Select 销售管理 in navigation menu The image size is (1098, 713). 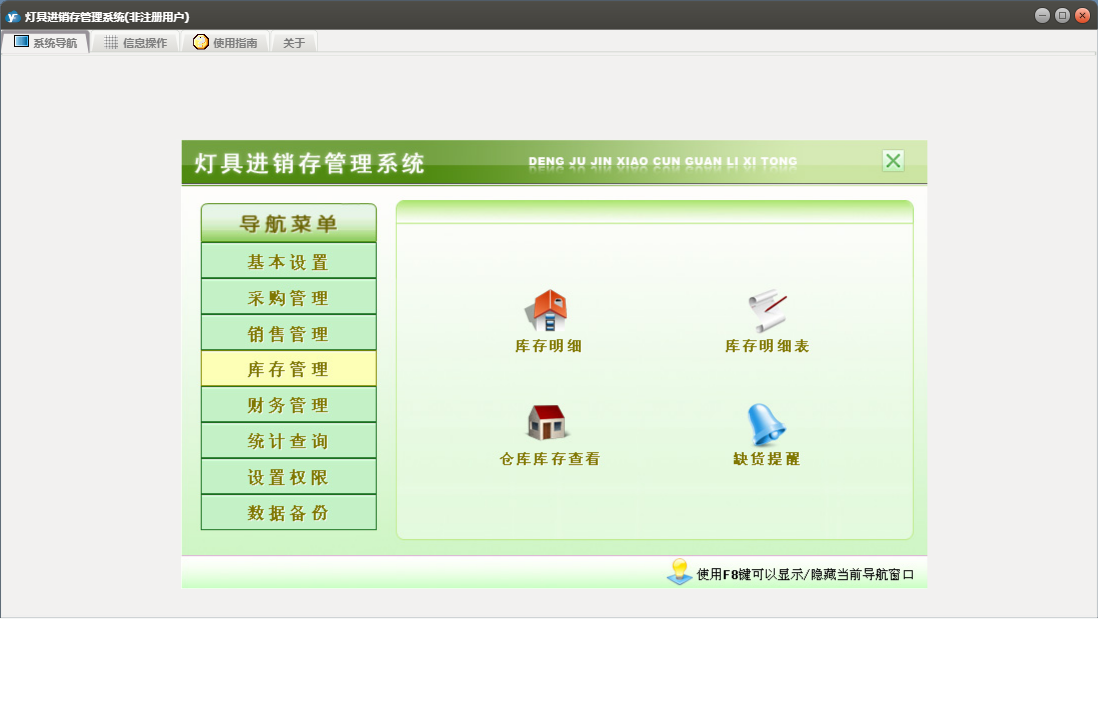[x=289, y=333]
